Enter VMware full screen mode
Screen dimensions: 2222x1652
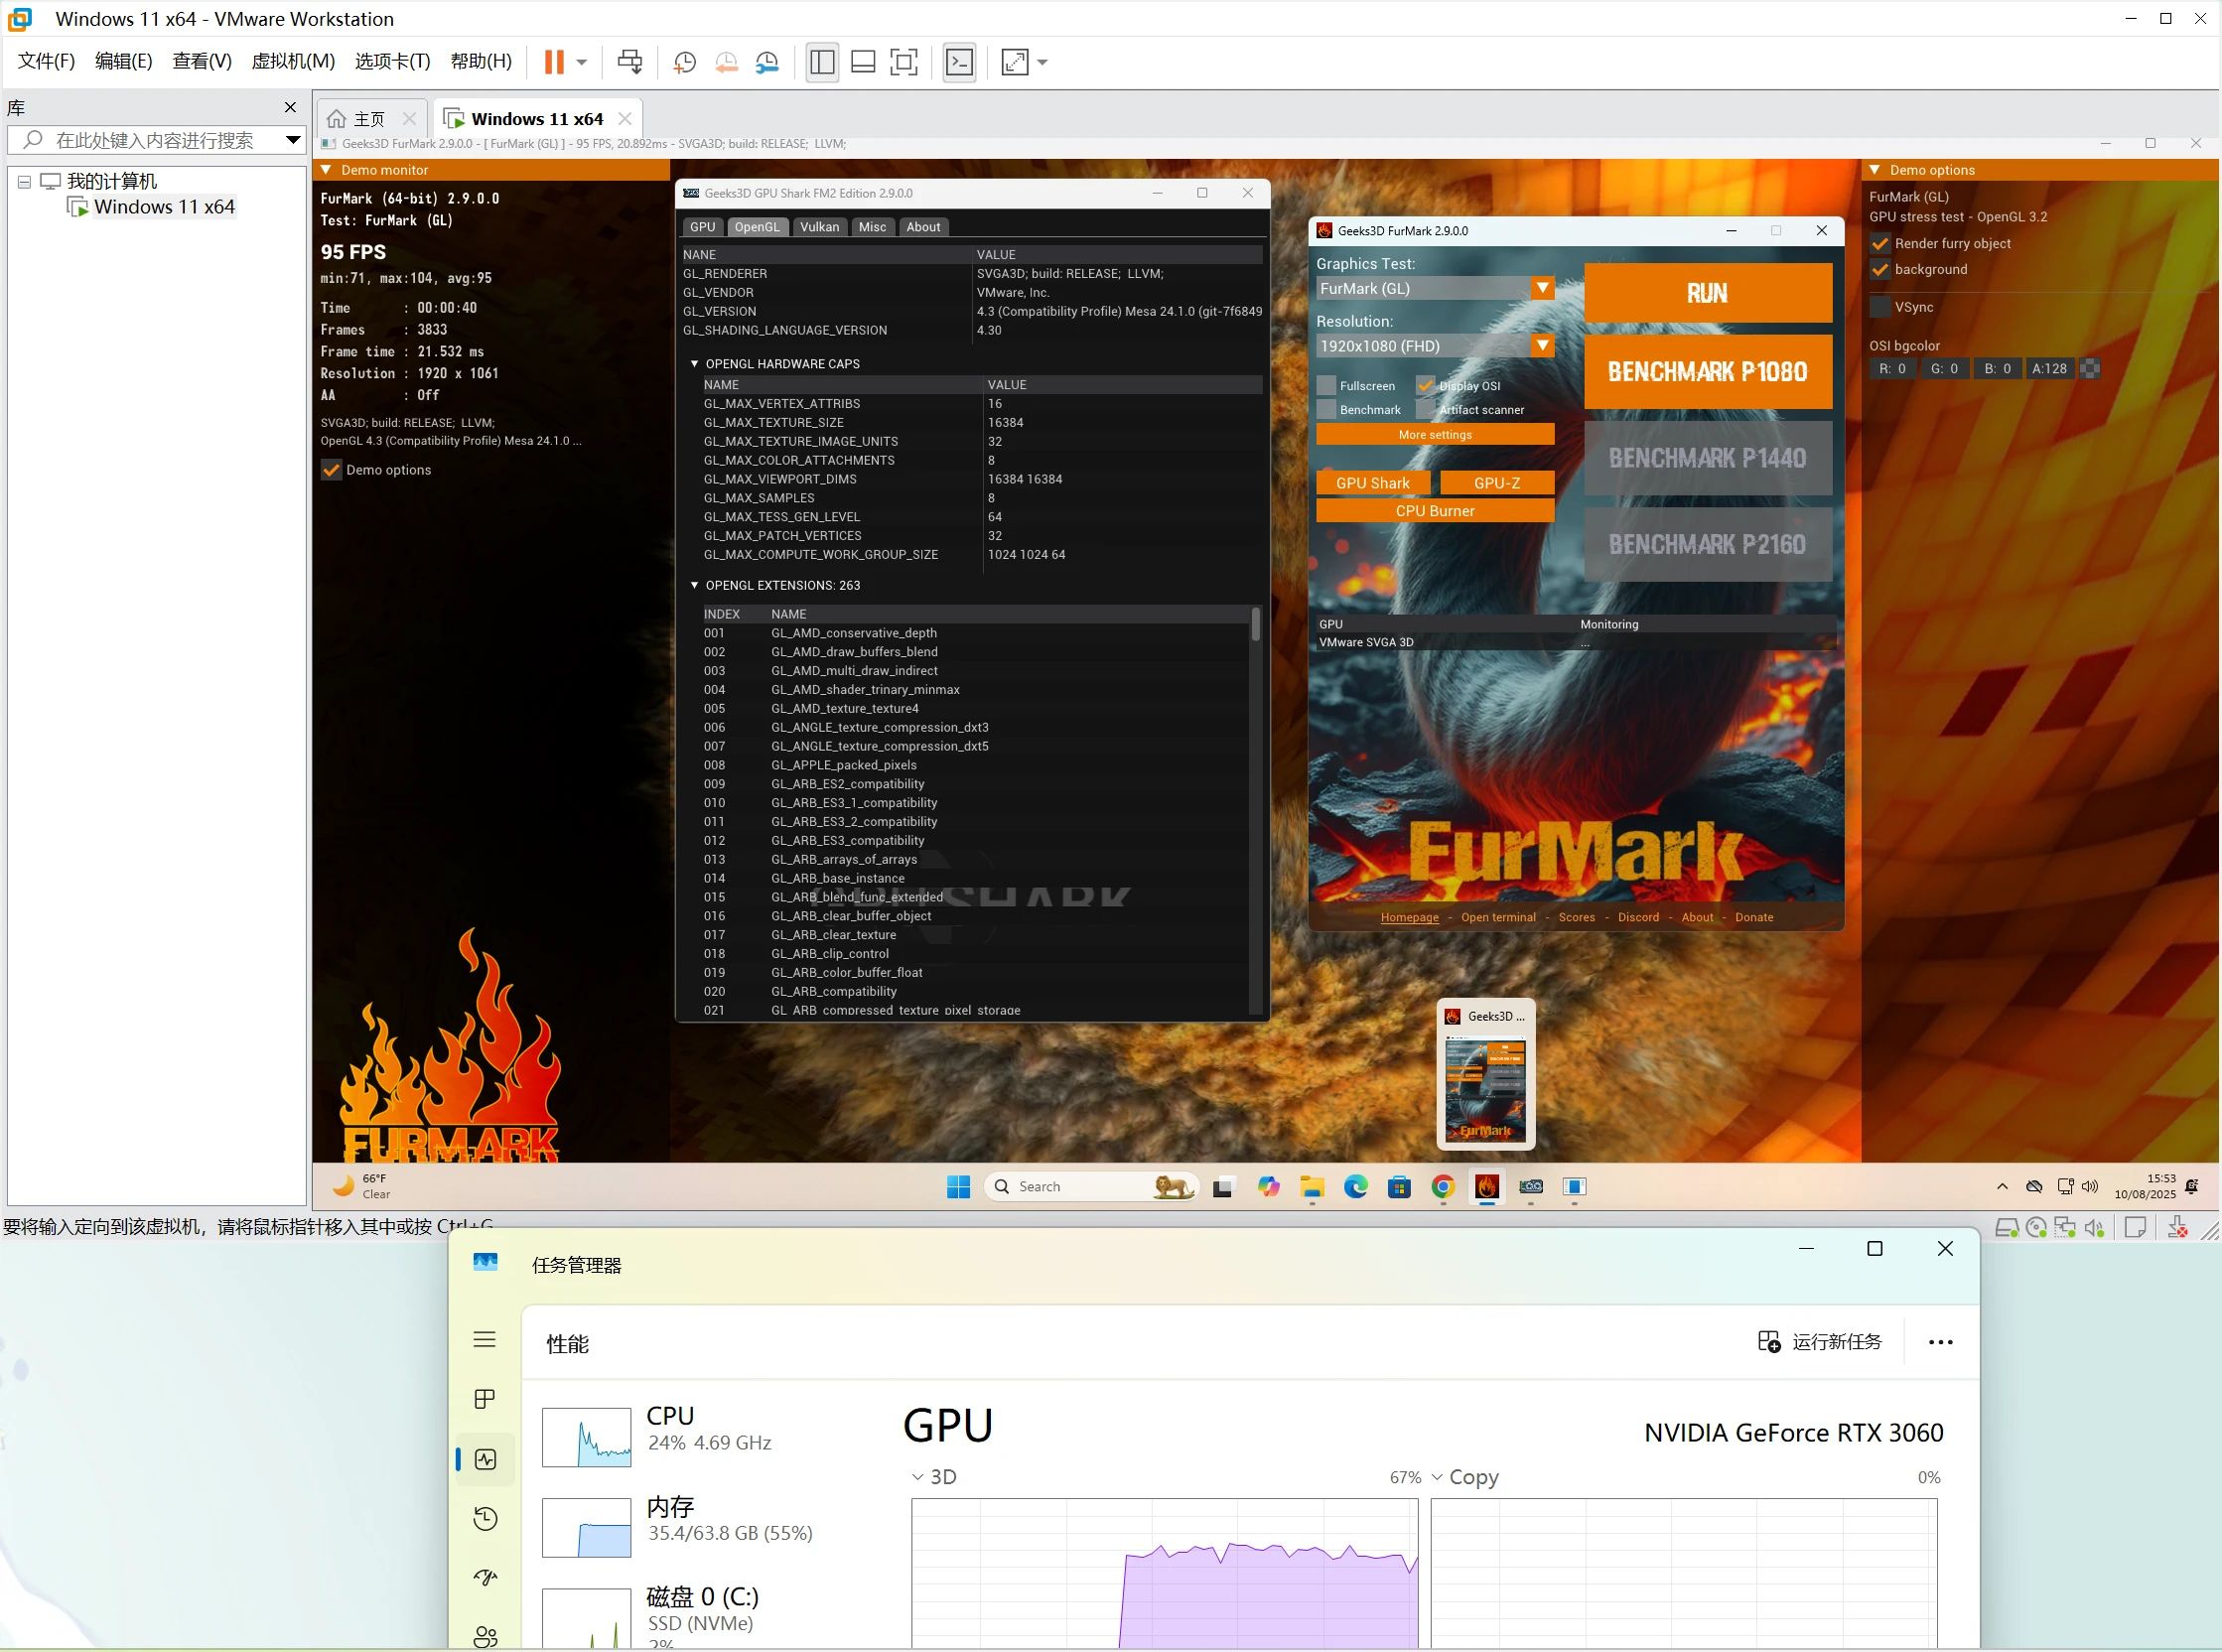pos(904,62)
